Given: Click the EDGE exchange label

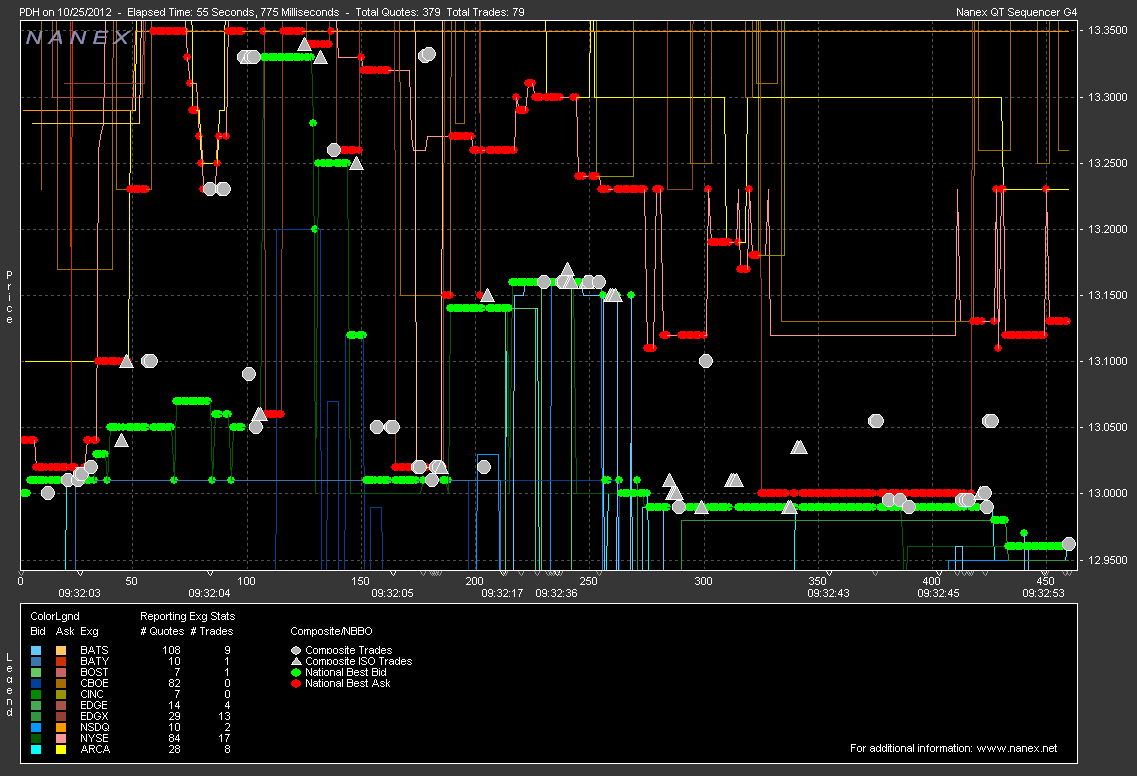Looking at the screenshot, I should tap(94, 705).
